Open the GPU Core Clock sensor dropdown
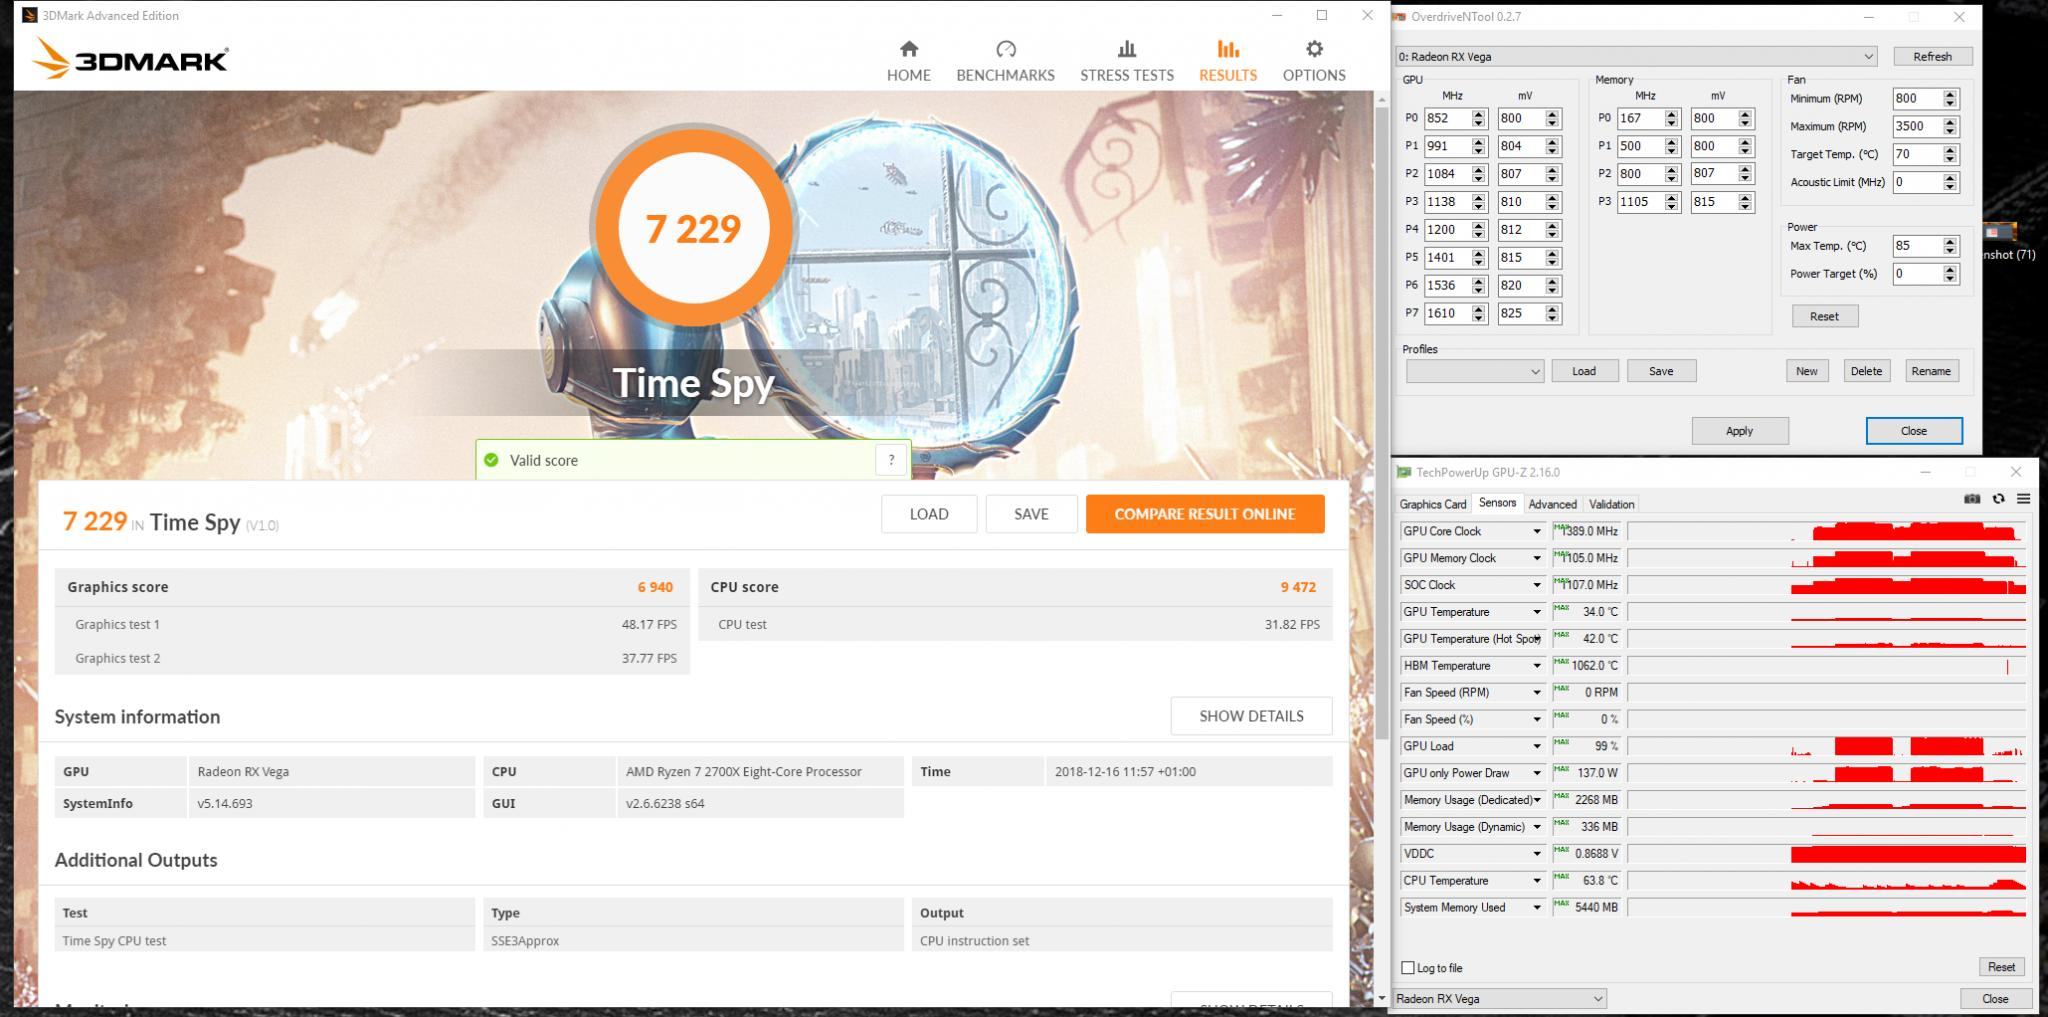The height and width of the screenshot is (1017, 2048). pyautogui.click(x=1537, y=531)
